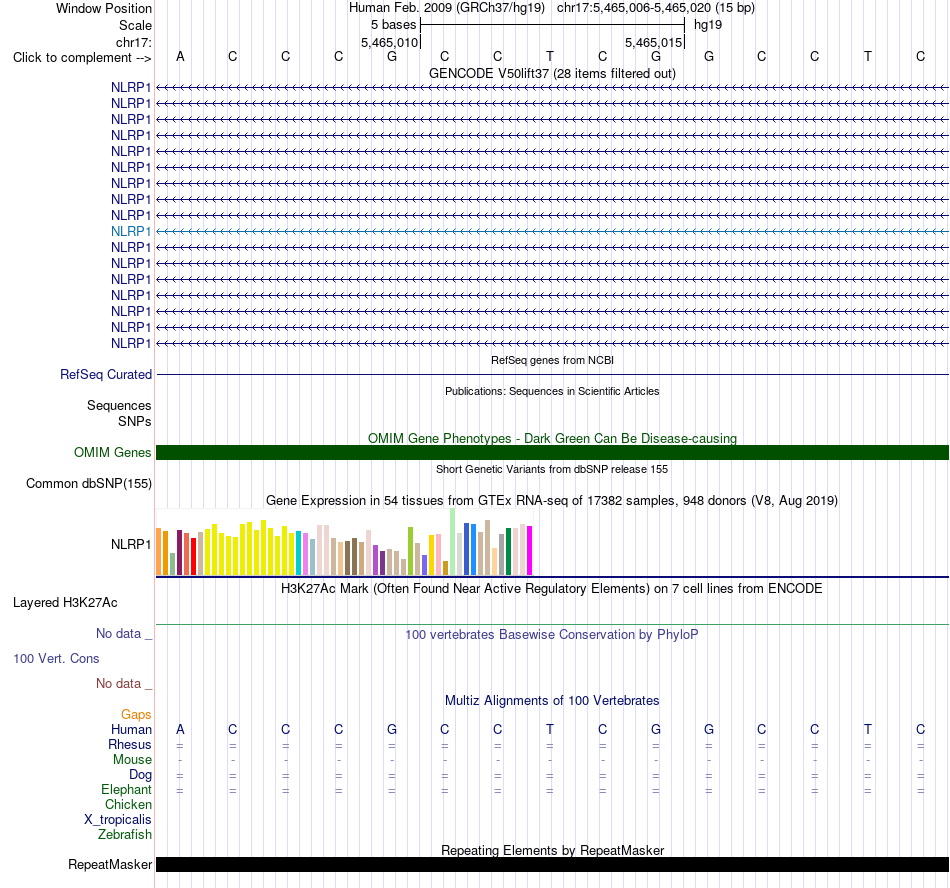Click the tallest light-green GTEx expression bar
The image size is (950, 888).
pos(453,542)
